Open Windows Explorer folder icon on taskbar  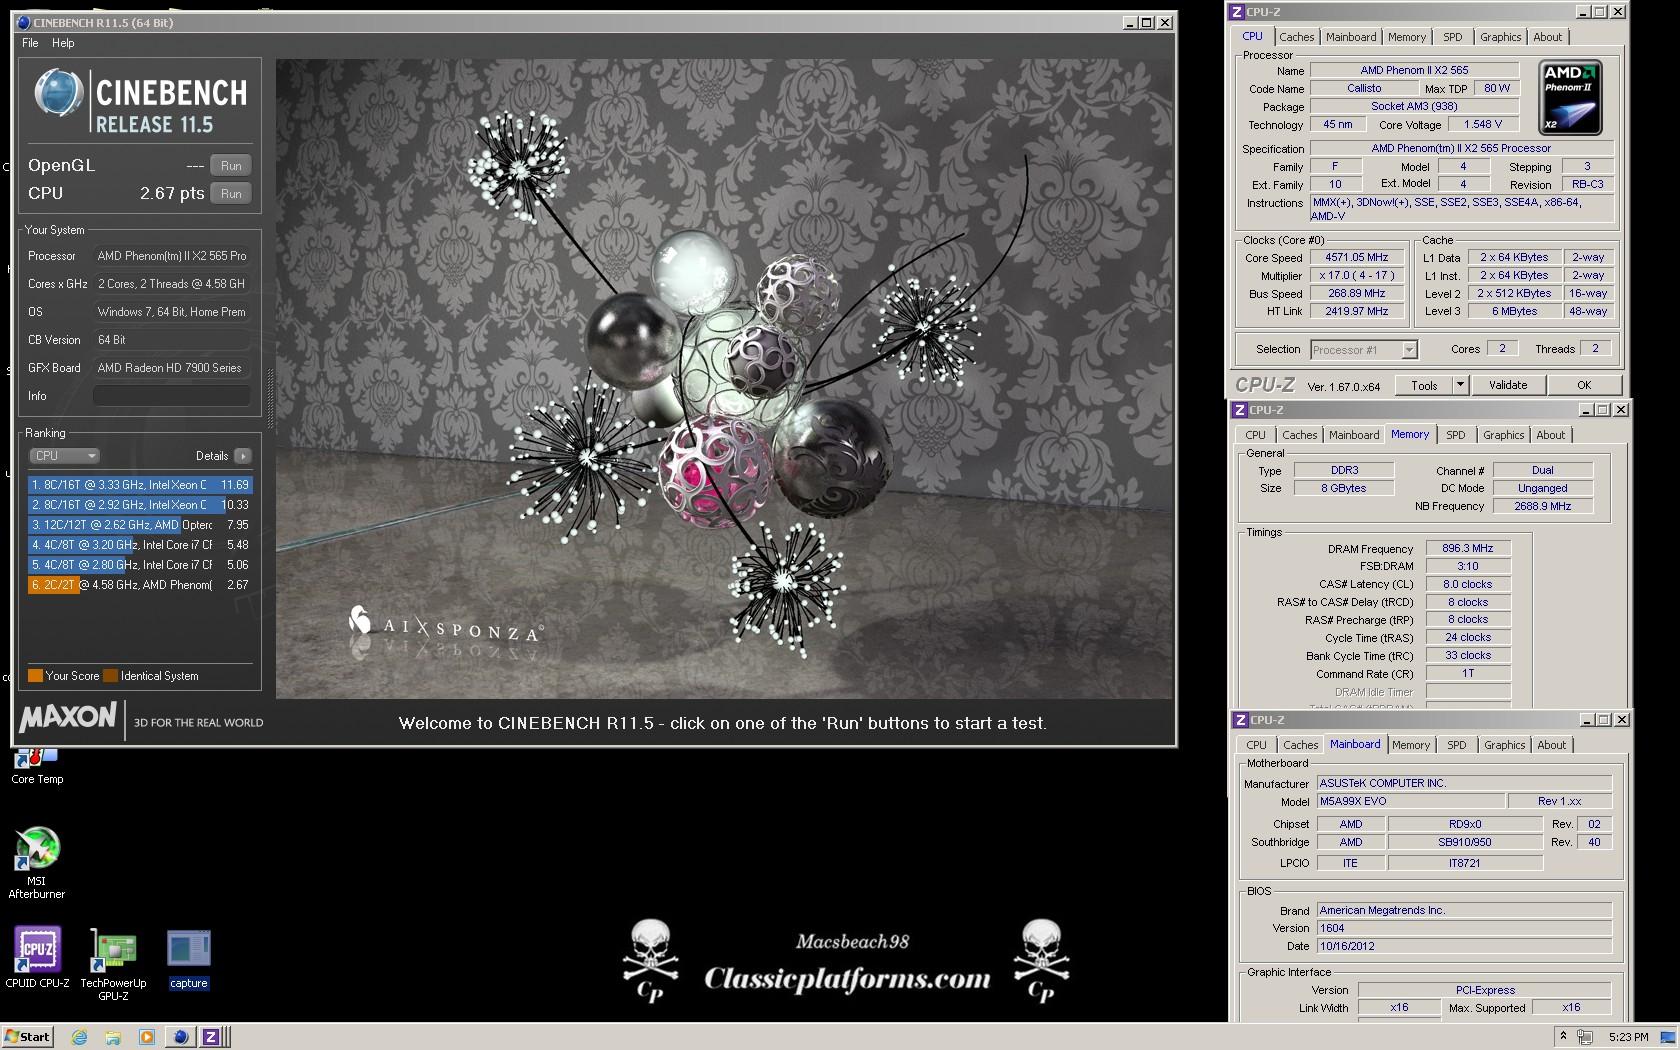click(x=113, y=1037)
